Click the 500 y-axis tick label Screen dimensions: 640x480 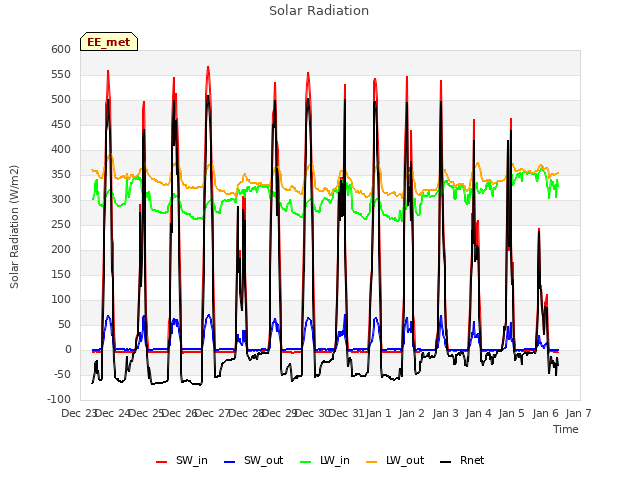point(61,100)
